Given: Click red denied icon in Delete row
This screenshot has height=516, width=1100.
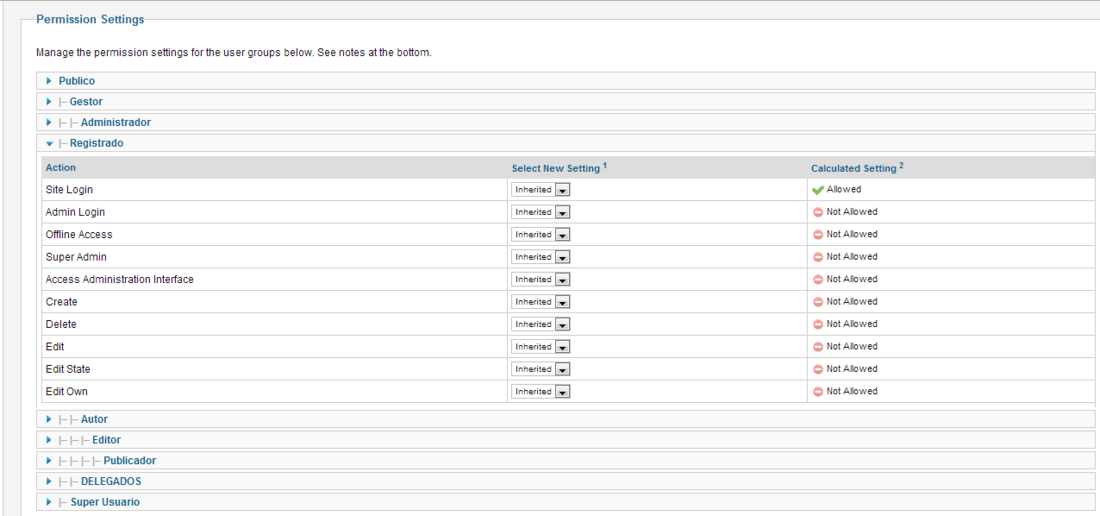Looking at the screenshot, I should click(x=817, y=325).
